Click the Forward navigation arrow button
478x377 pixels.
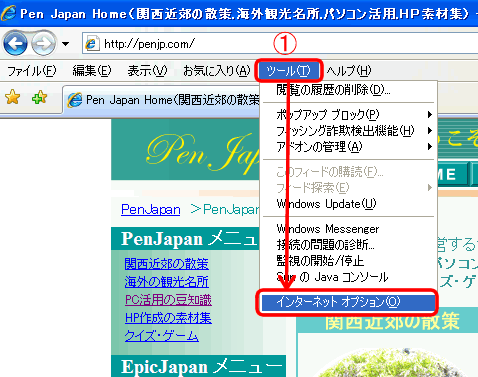[43, 43]
